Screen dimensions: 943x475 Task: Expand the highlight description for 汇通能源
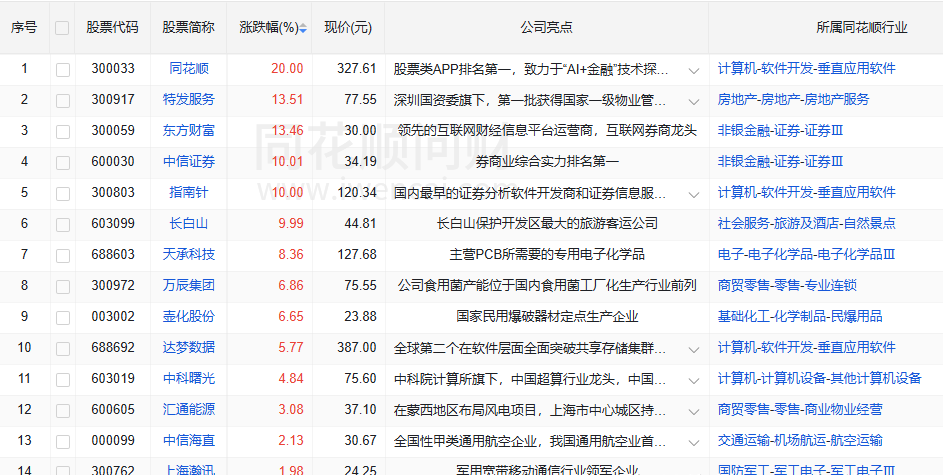[693, 412]
